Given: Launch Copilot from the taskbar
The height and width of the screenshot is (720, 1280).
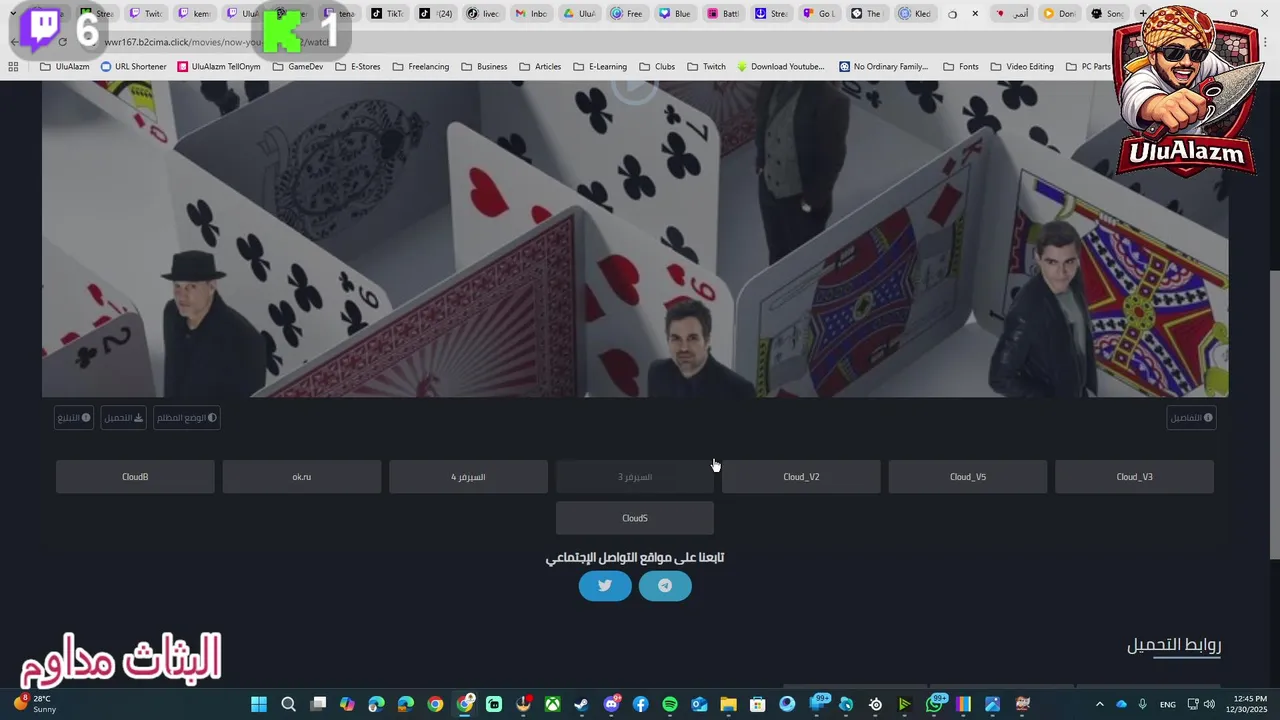Looking at the screenshot, I should pyautogui.click(x=347, y=704).
